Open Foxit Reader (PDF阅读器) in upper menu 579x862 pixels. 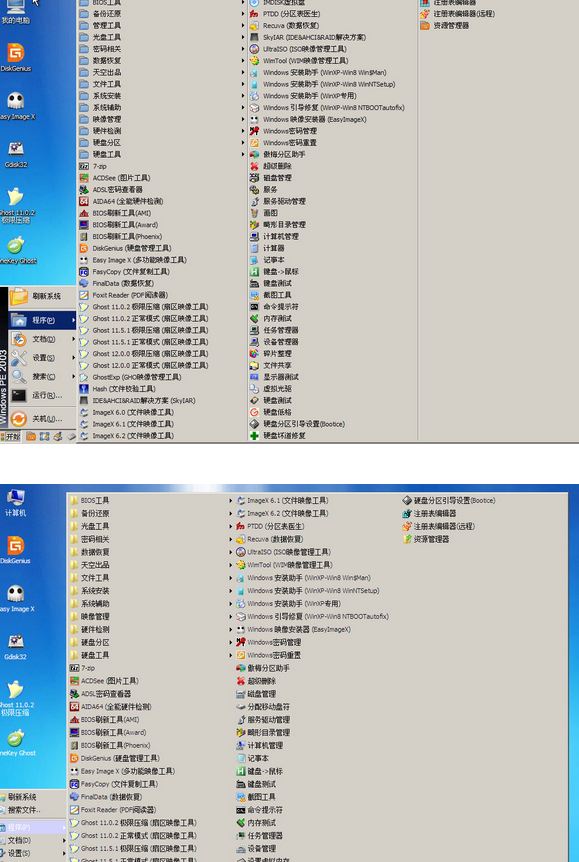[x=124, y=295]
